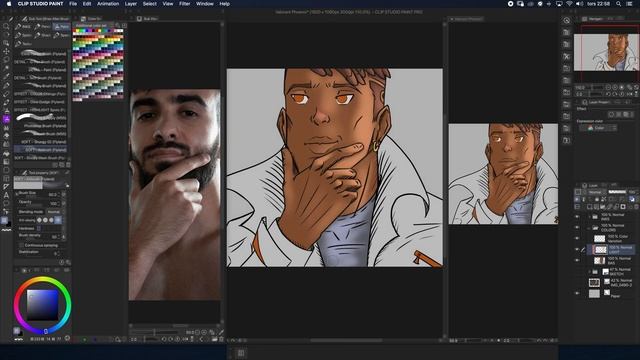The width and height of the screenshot is (640, 360).
Task: Select the SOFT - Airbrush (Pyland) sub tool
Action: pyautogui.click(x=40, y=150)
